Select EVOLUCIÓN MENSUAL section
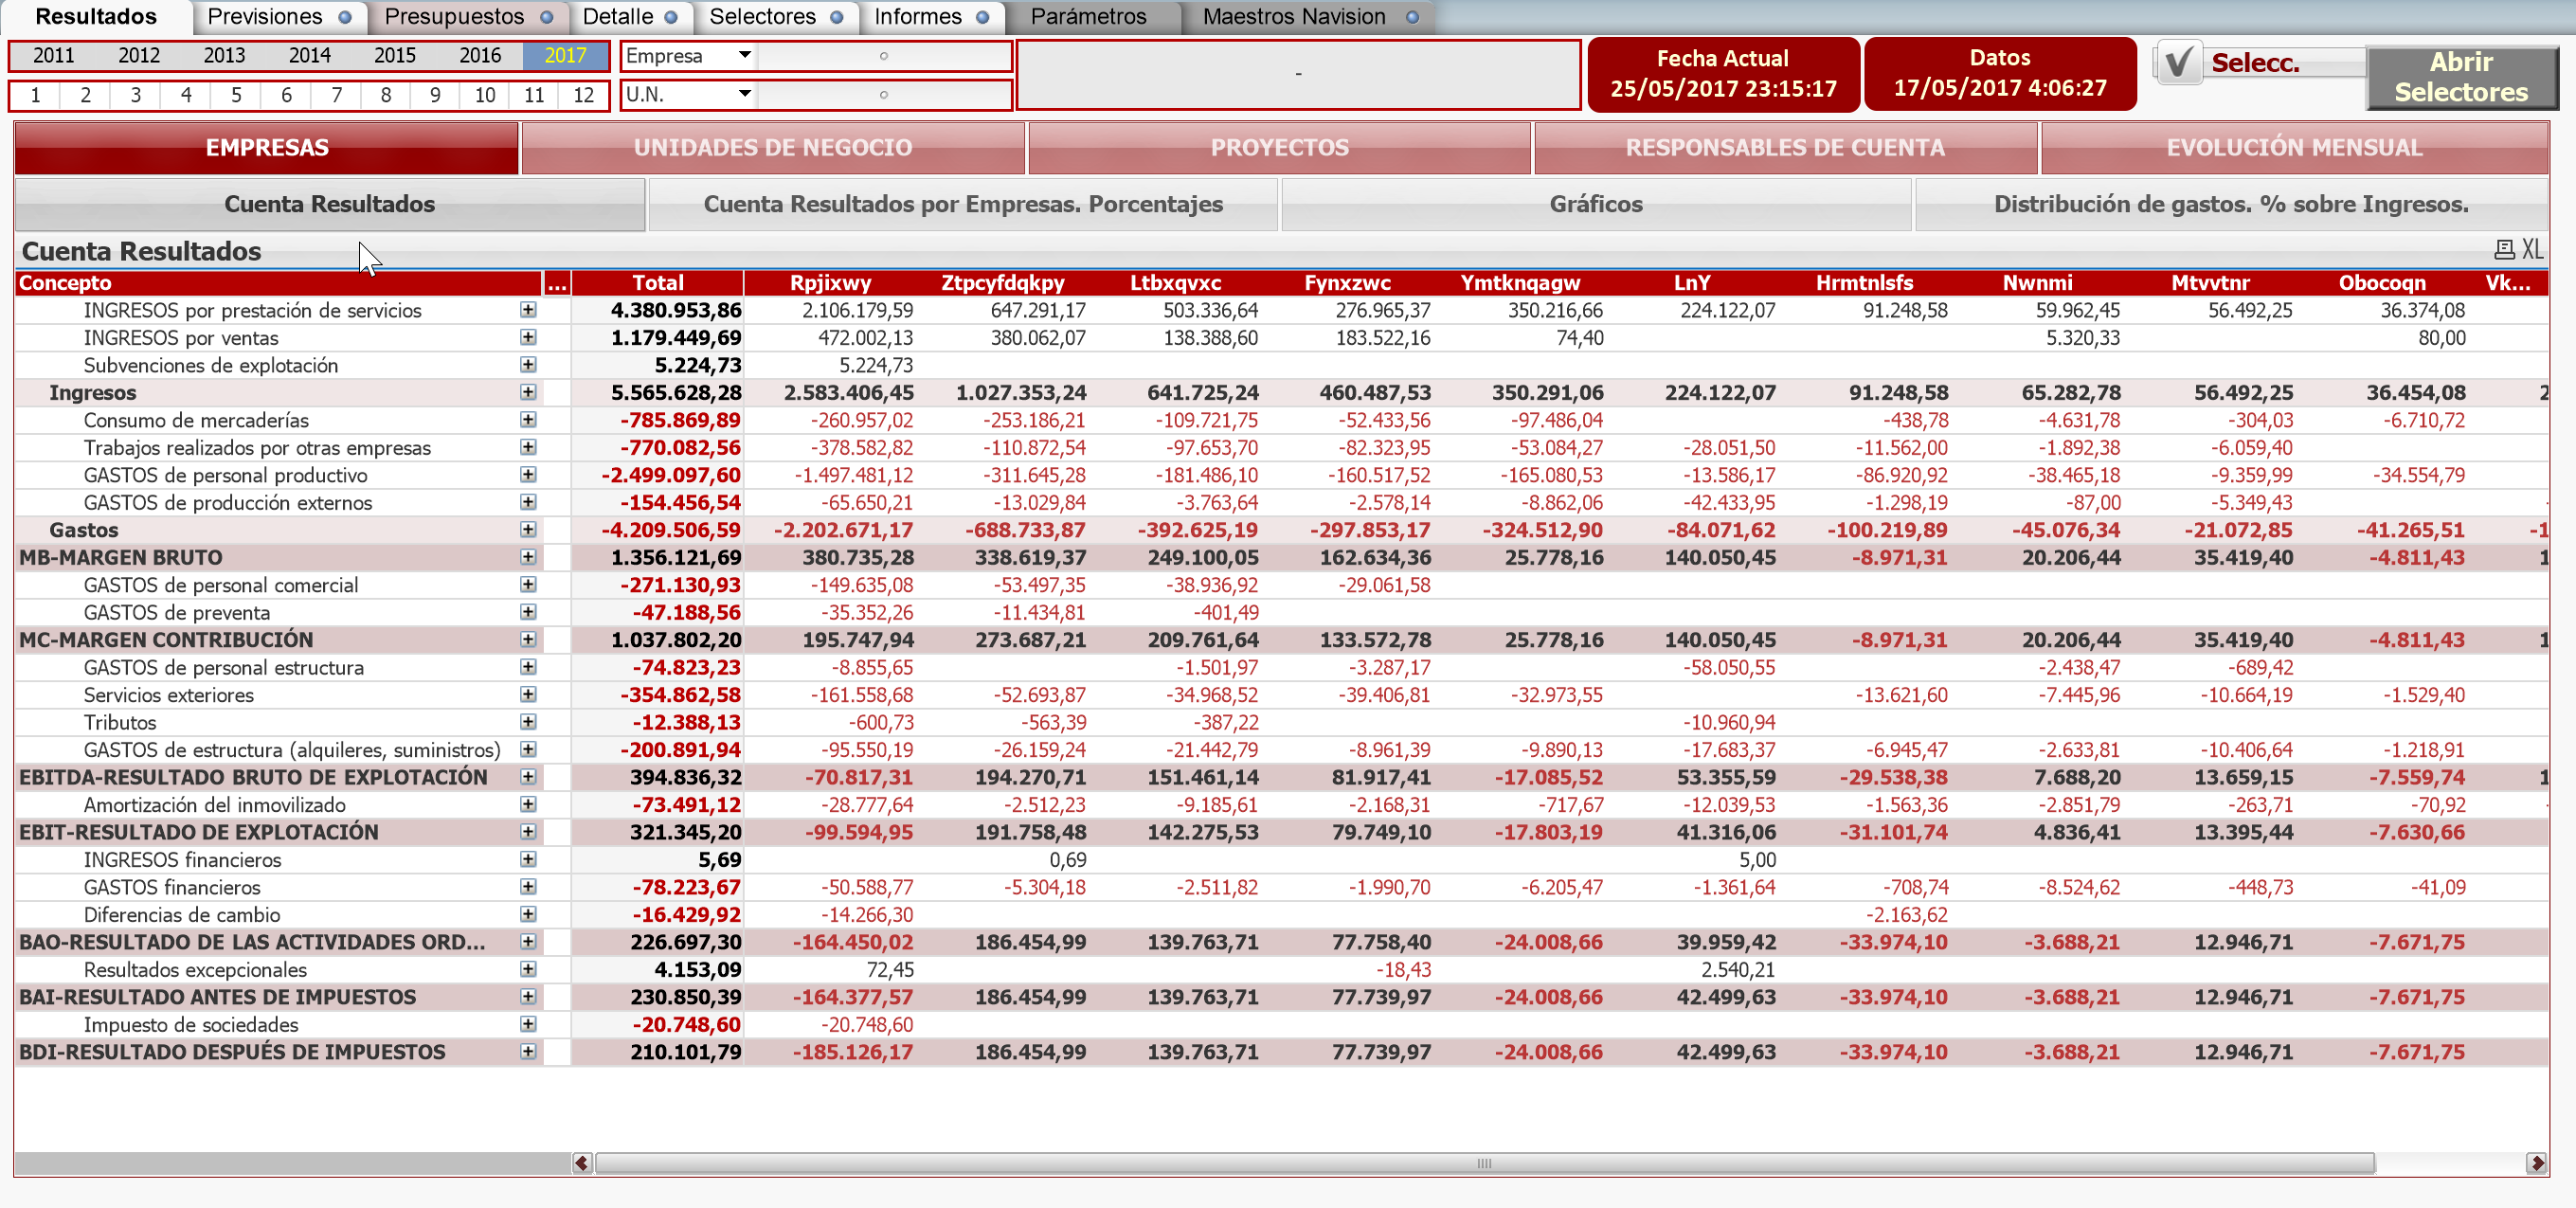 tap(2294, 148)
